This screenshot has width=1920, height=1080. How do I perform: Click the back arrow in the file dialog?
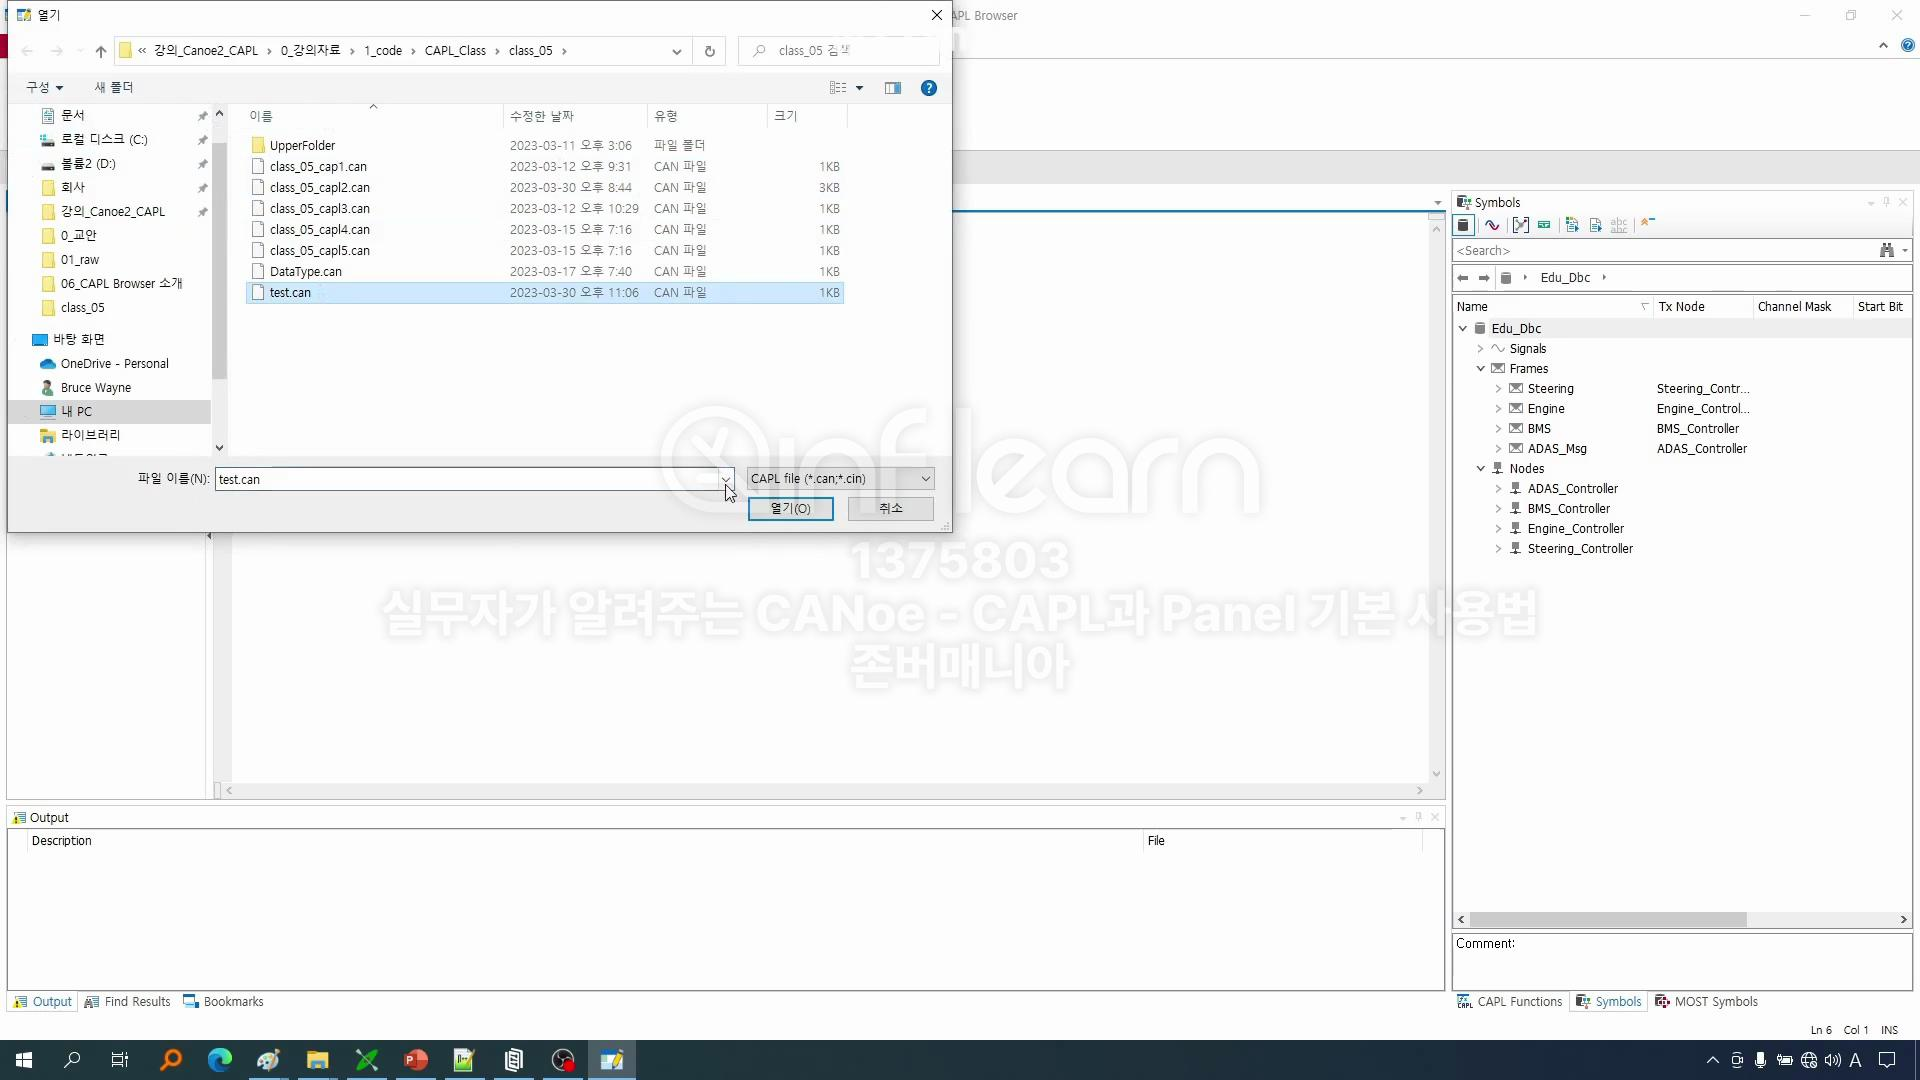28,51
